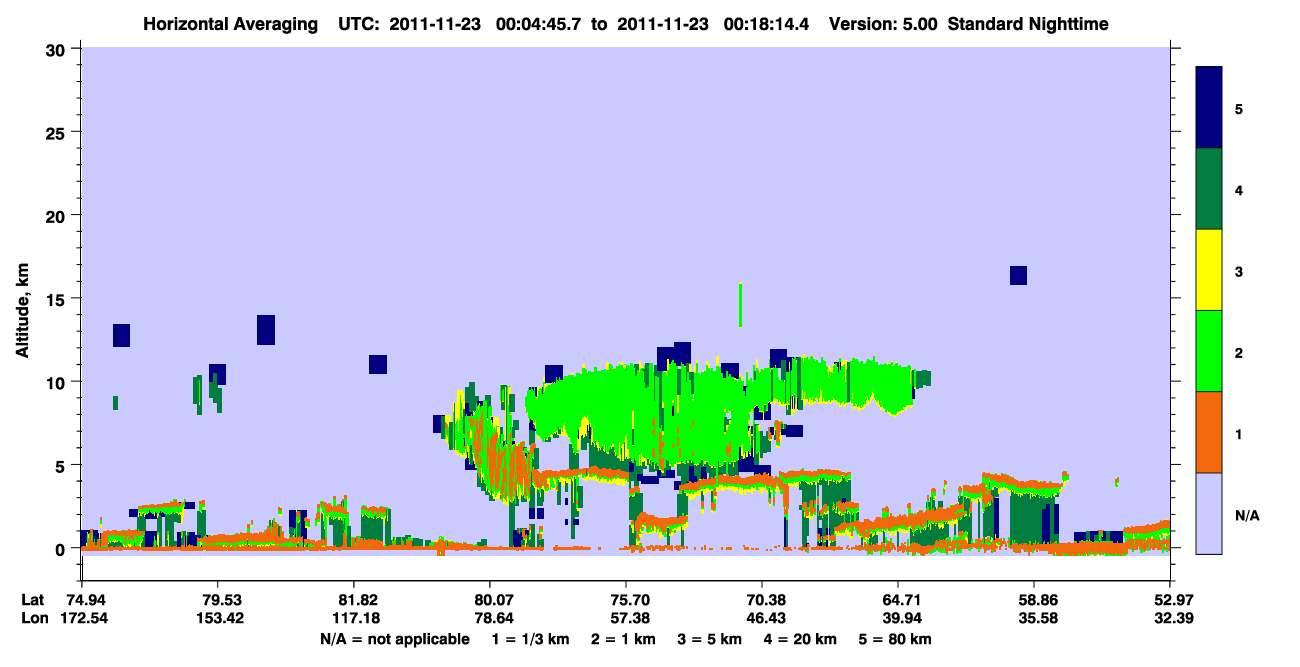Select the orange level 1 color bar segment
This screenshot has width=1300, height=667.
(1209, 432)
